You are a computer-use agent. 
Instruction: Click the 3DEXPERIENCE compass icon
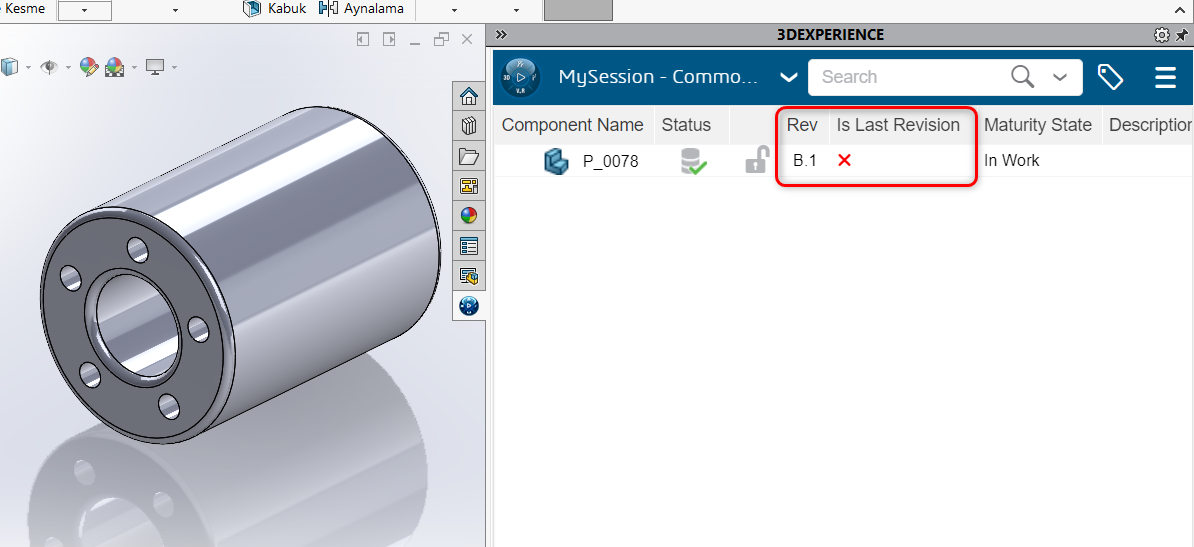tap(522, 77)
